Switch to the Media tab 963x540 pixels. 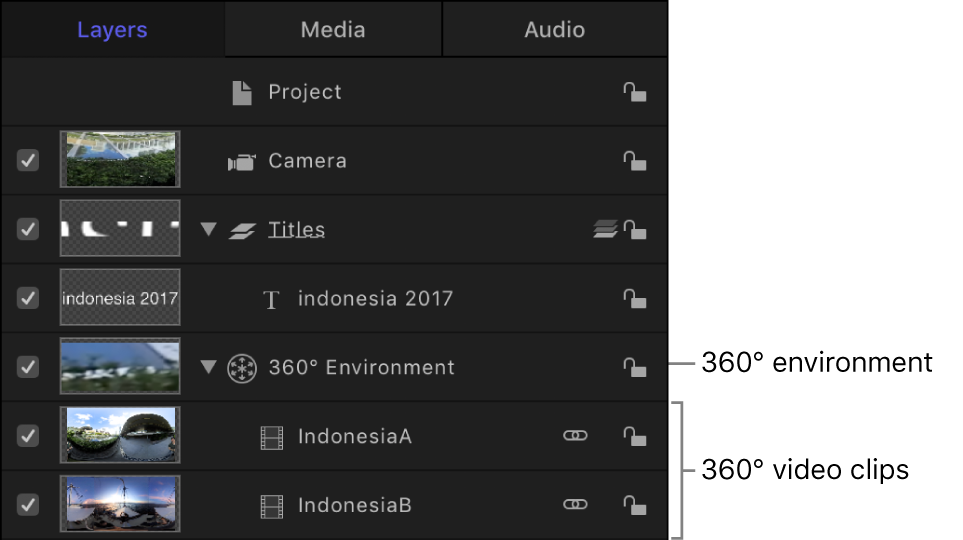(333, 30)
